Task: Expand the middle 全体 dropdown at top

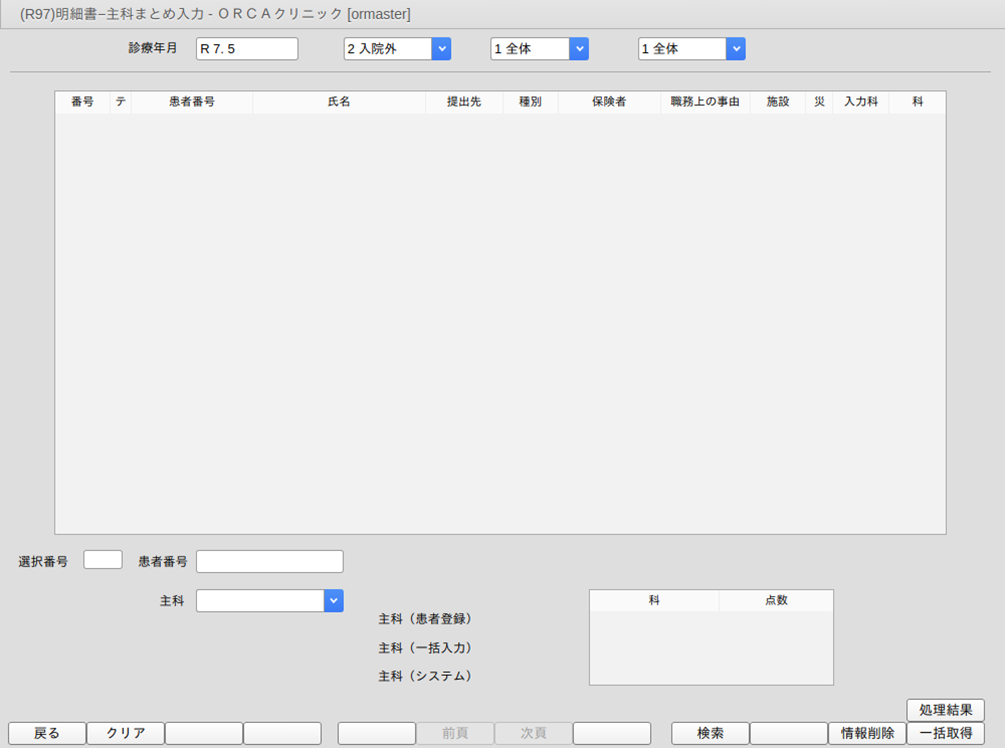Action: (x=578, y=49)
